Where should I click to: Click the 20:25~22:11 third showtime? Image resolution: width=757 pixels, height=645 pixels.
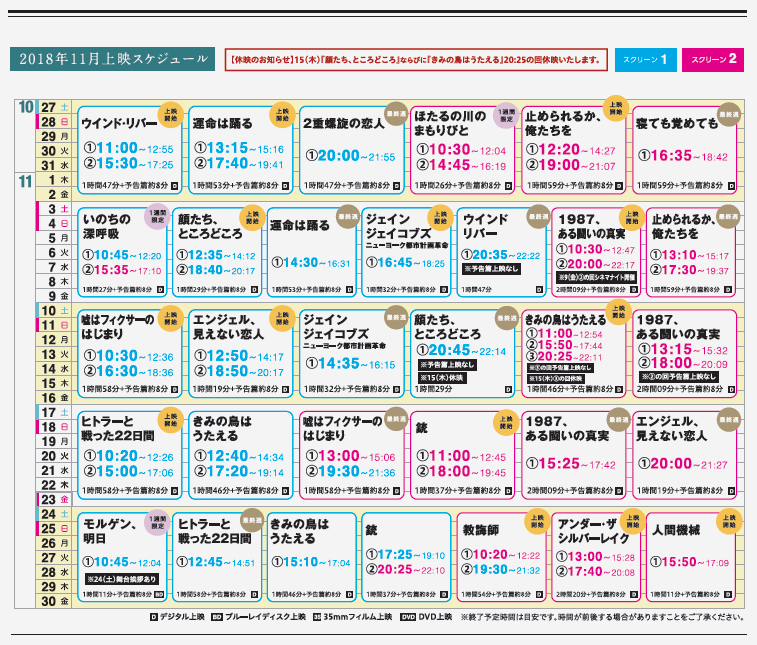click(563, 356)
